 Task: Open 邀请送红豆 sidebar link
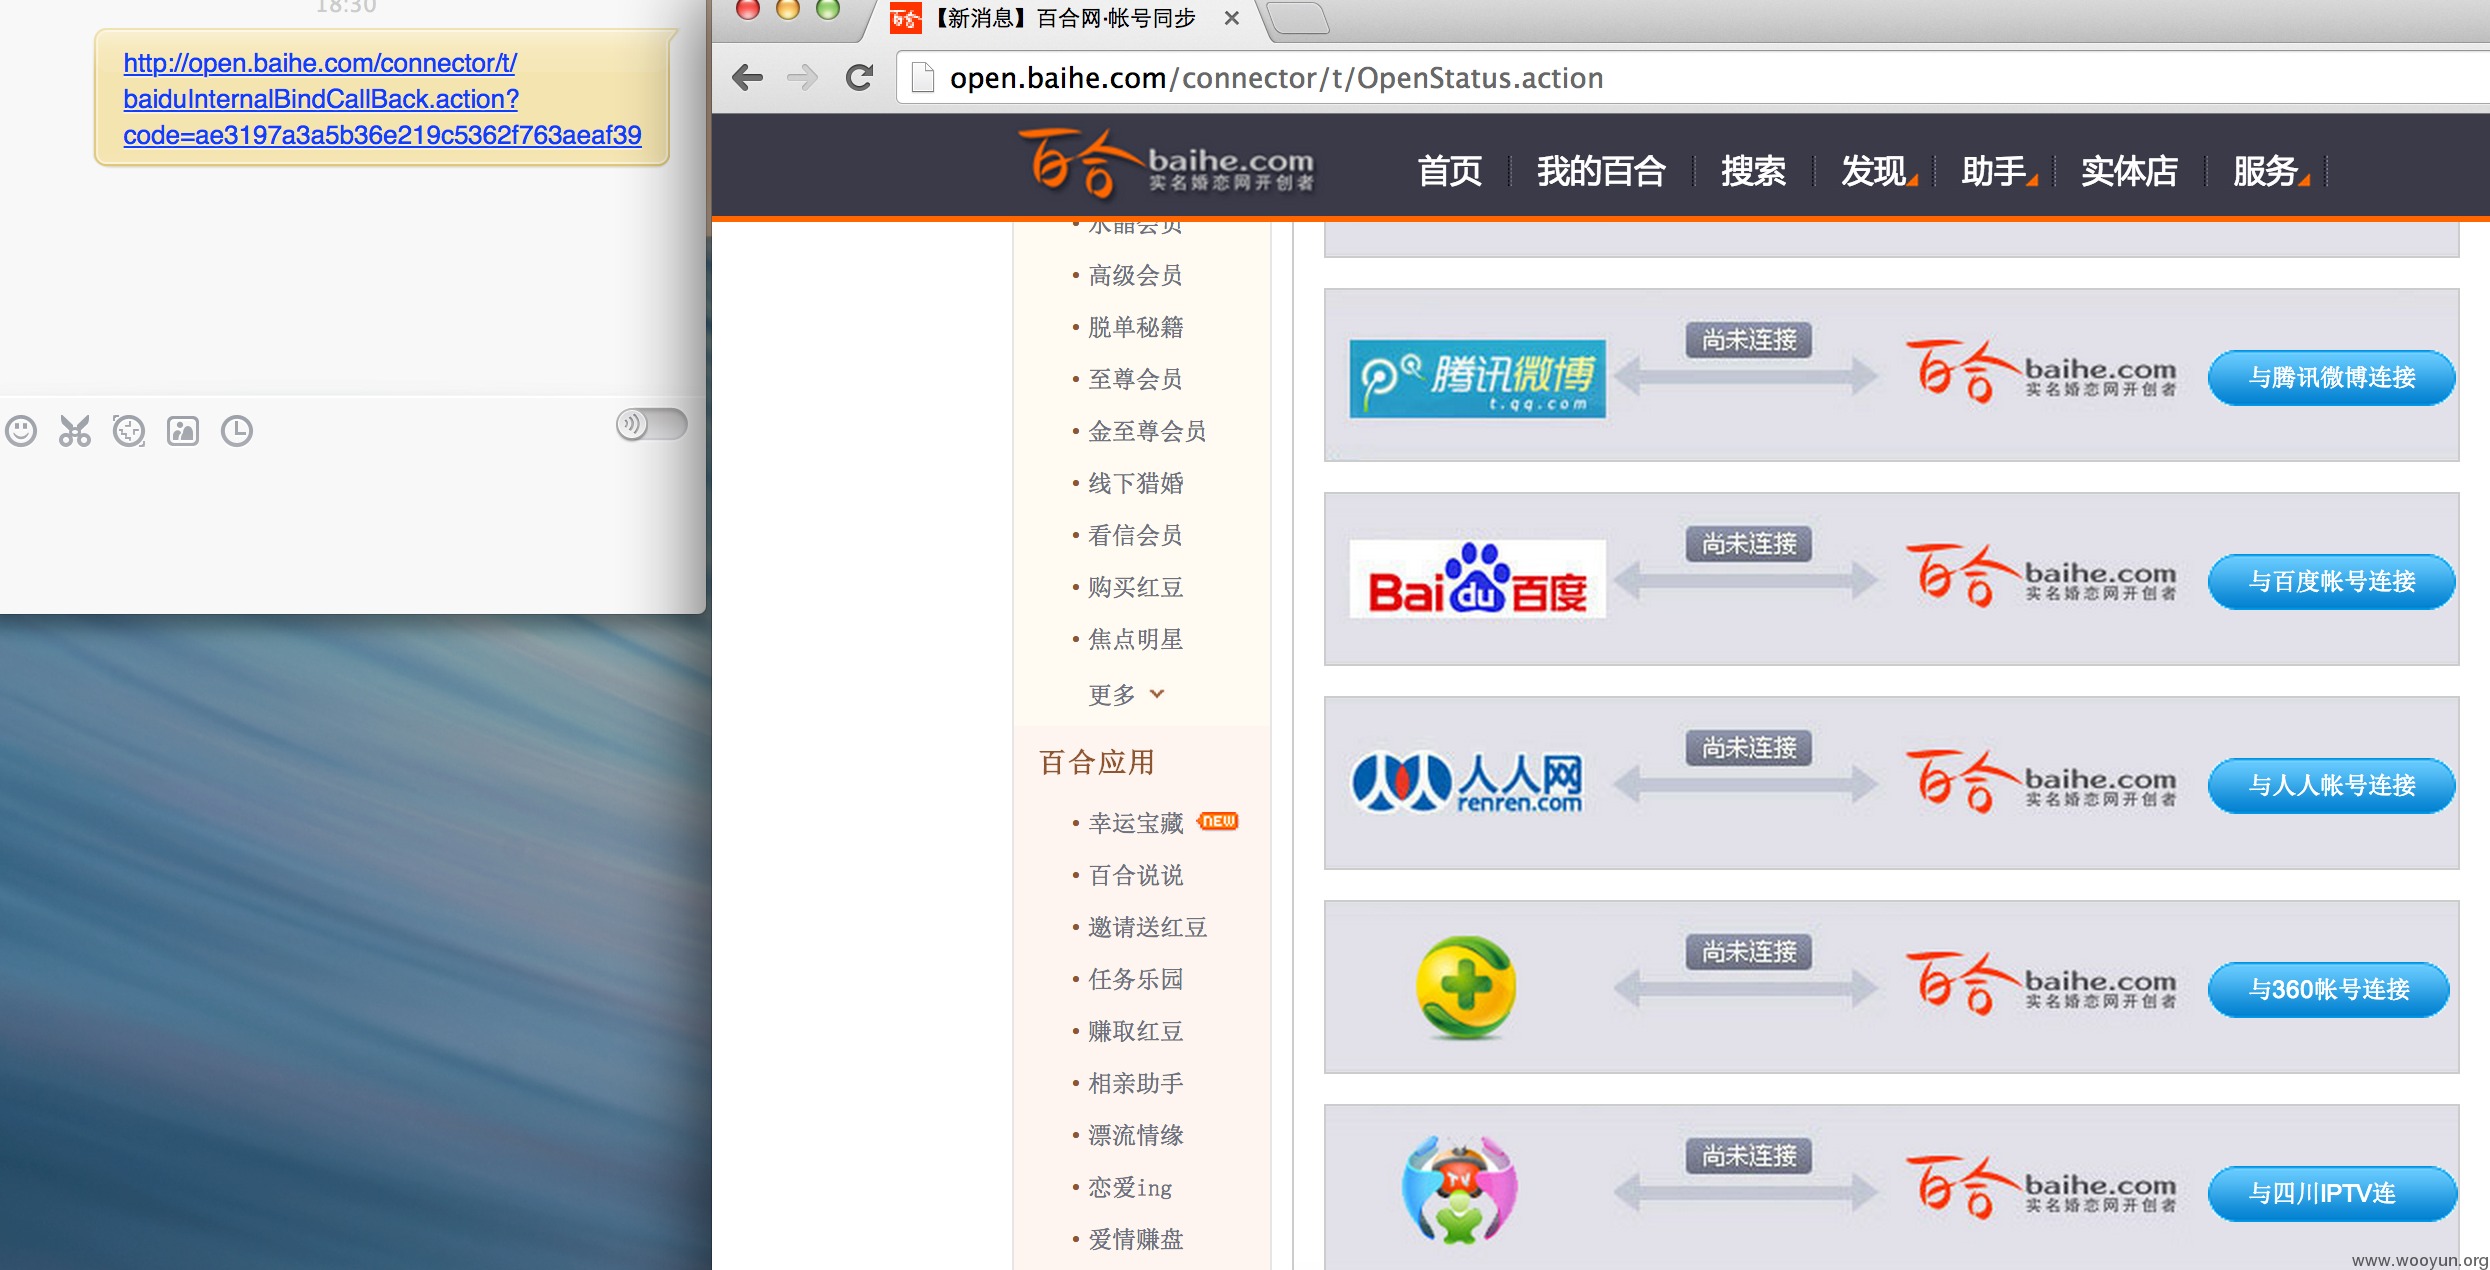point(1147,927)
